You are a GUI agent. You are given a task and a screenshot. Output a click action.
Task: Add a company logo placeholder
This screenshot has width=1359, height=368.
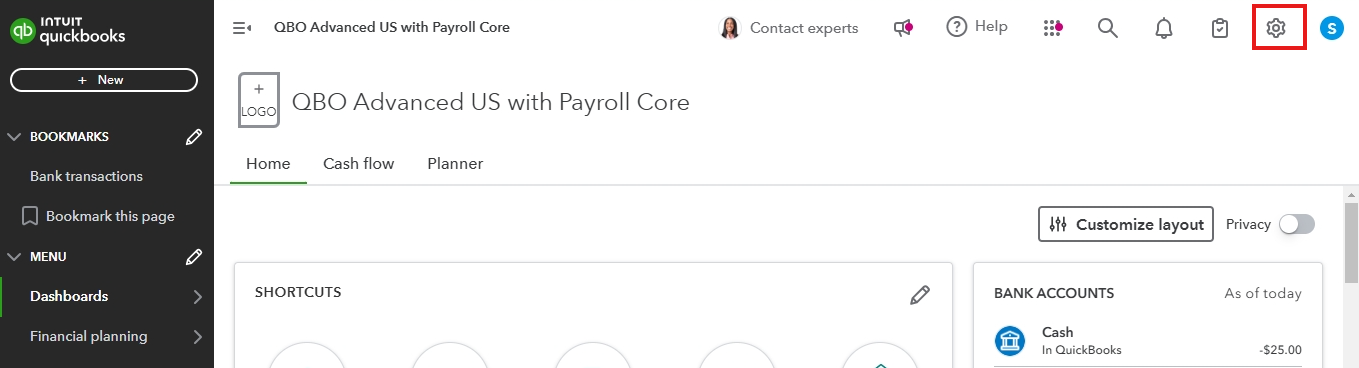point(259,101)
